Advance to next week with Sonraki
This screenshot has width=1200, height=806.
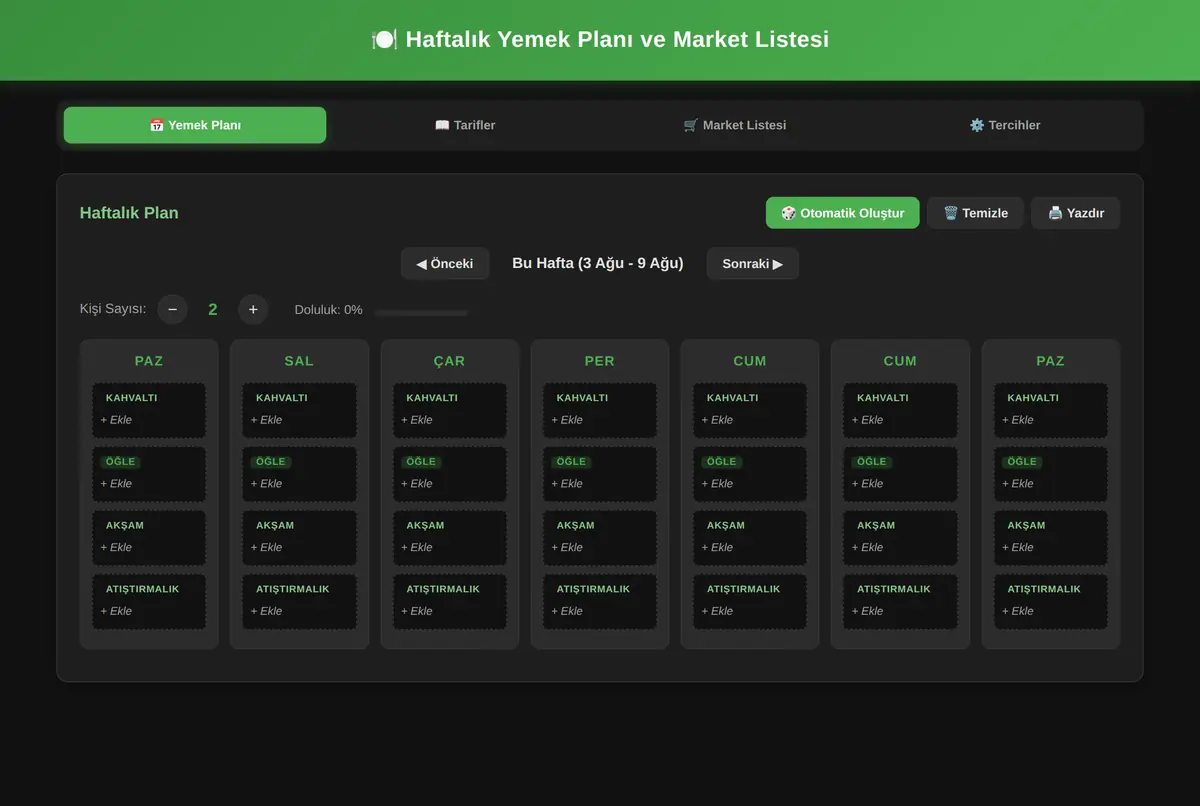coord(753,264)
